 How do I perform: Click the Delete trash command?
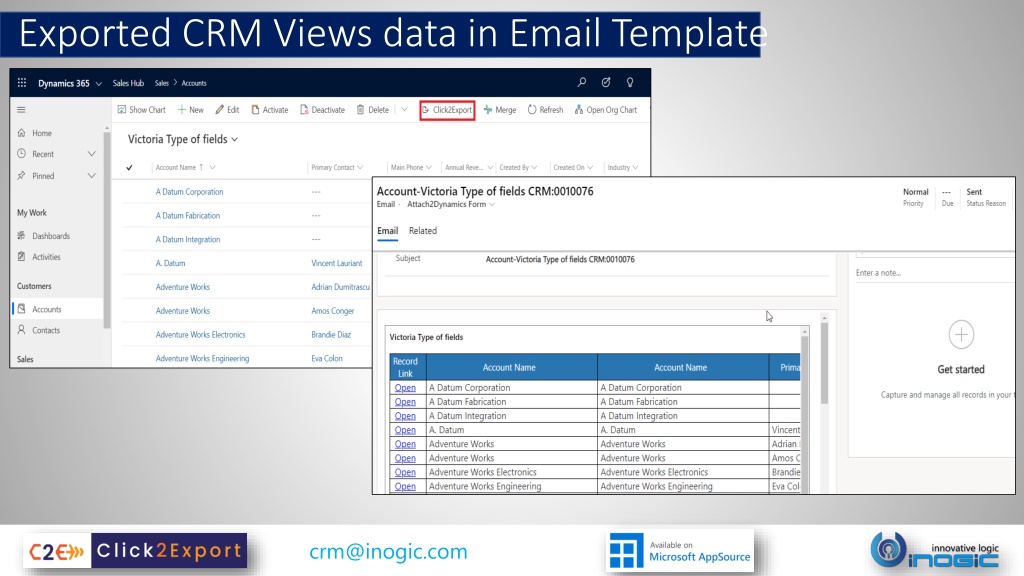(373, 110)
